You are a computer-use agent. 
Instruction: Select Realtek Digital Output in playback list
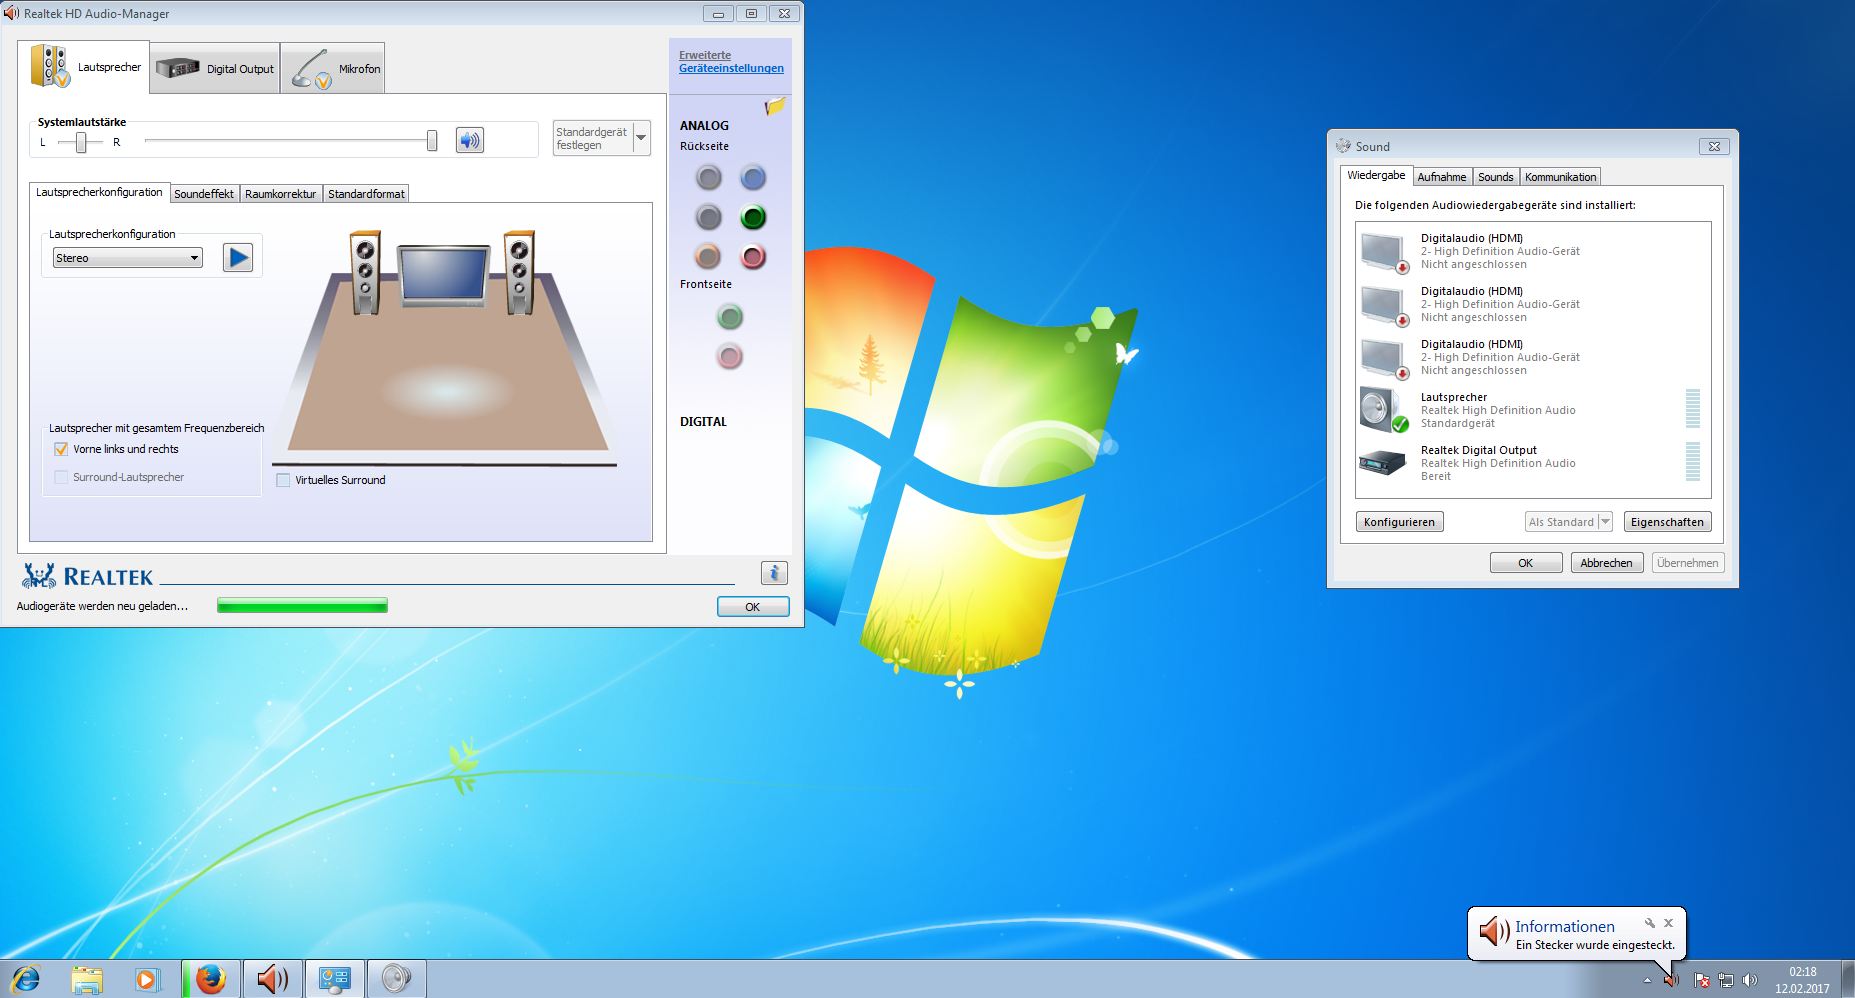point(1532,463)
